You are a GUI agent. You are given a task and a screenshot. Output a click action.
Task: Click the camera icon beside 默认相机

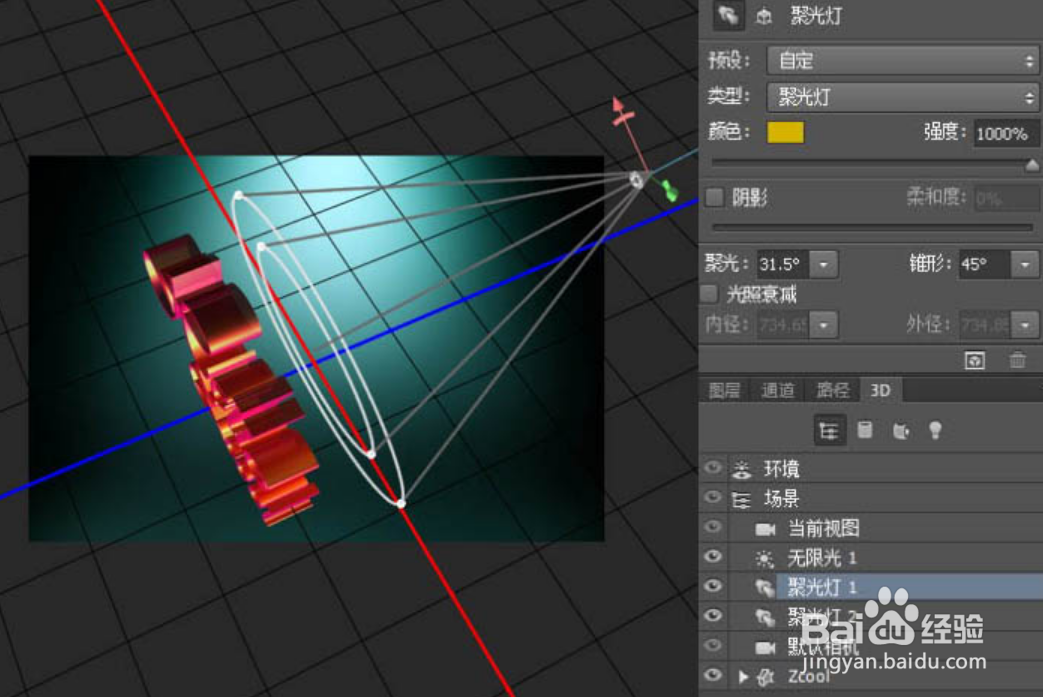pyautogui.click(x=765, y=647)
